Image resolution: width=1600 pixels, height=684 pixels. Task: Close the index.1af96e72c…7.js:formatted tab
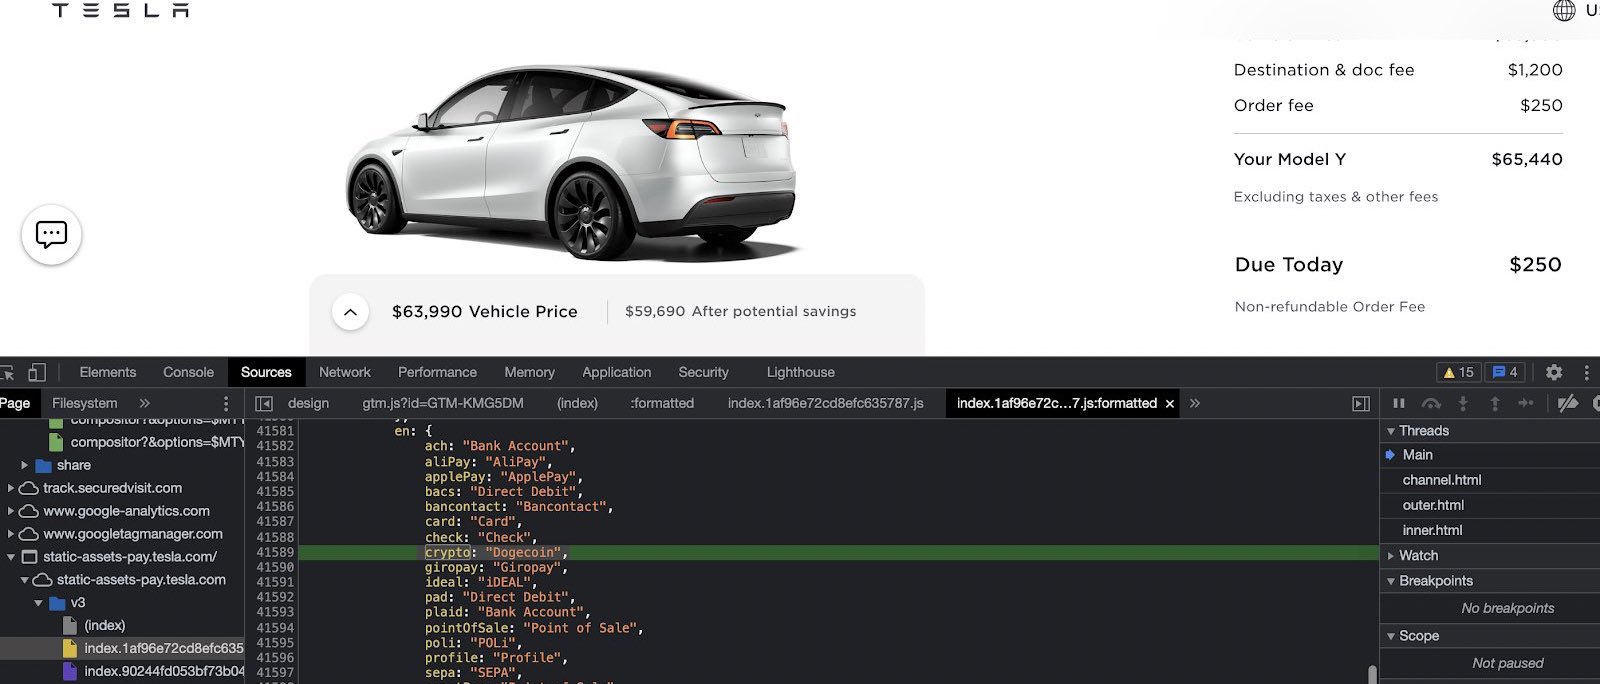[1170, 404]
